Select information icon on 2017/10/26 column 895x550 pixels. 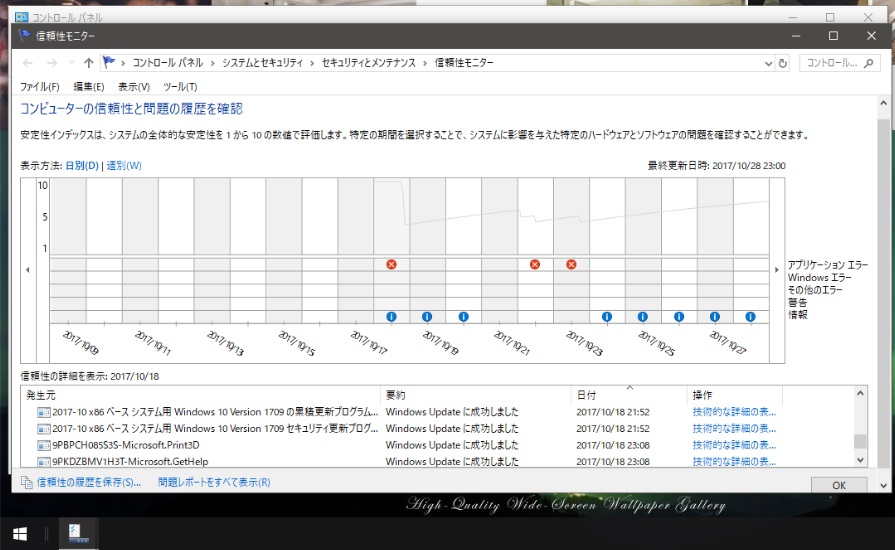[x=679, y=317]
